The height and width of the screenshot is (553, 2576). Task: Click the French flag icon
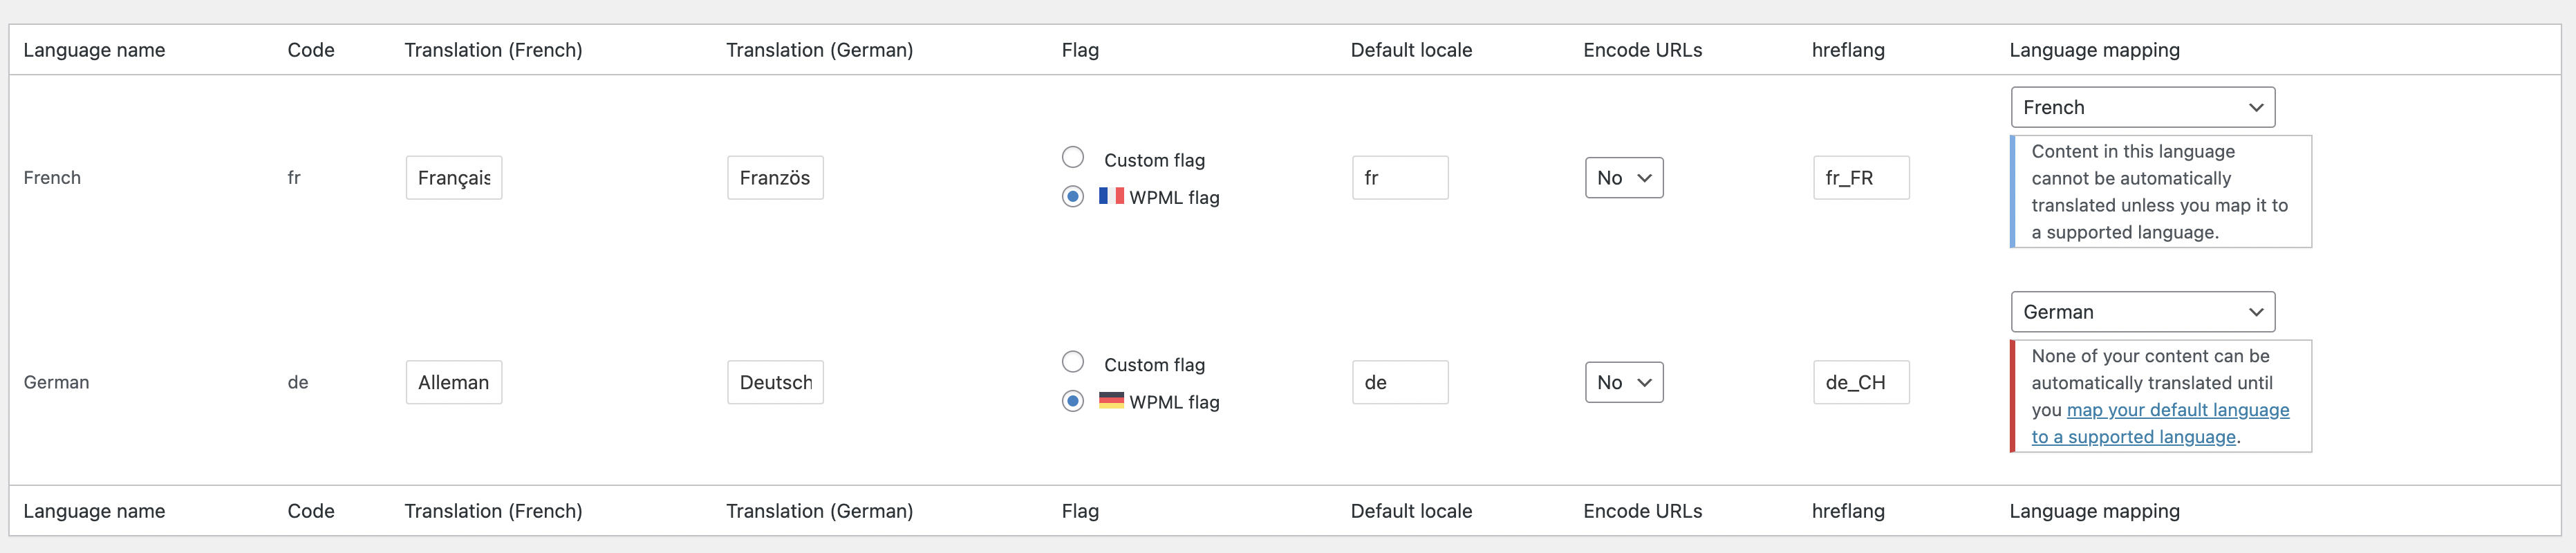click(1111, 195)
